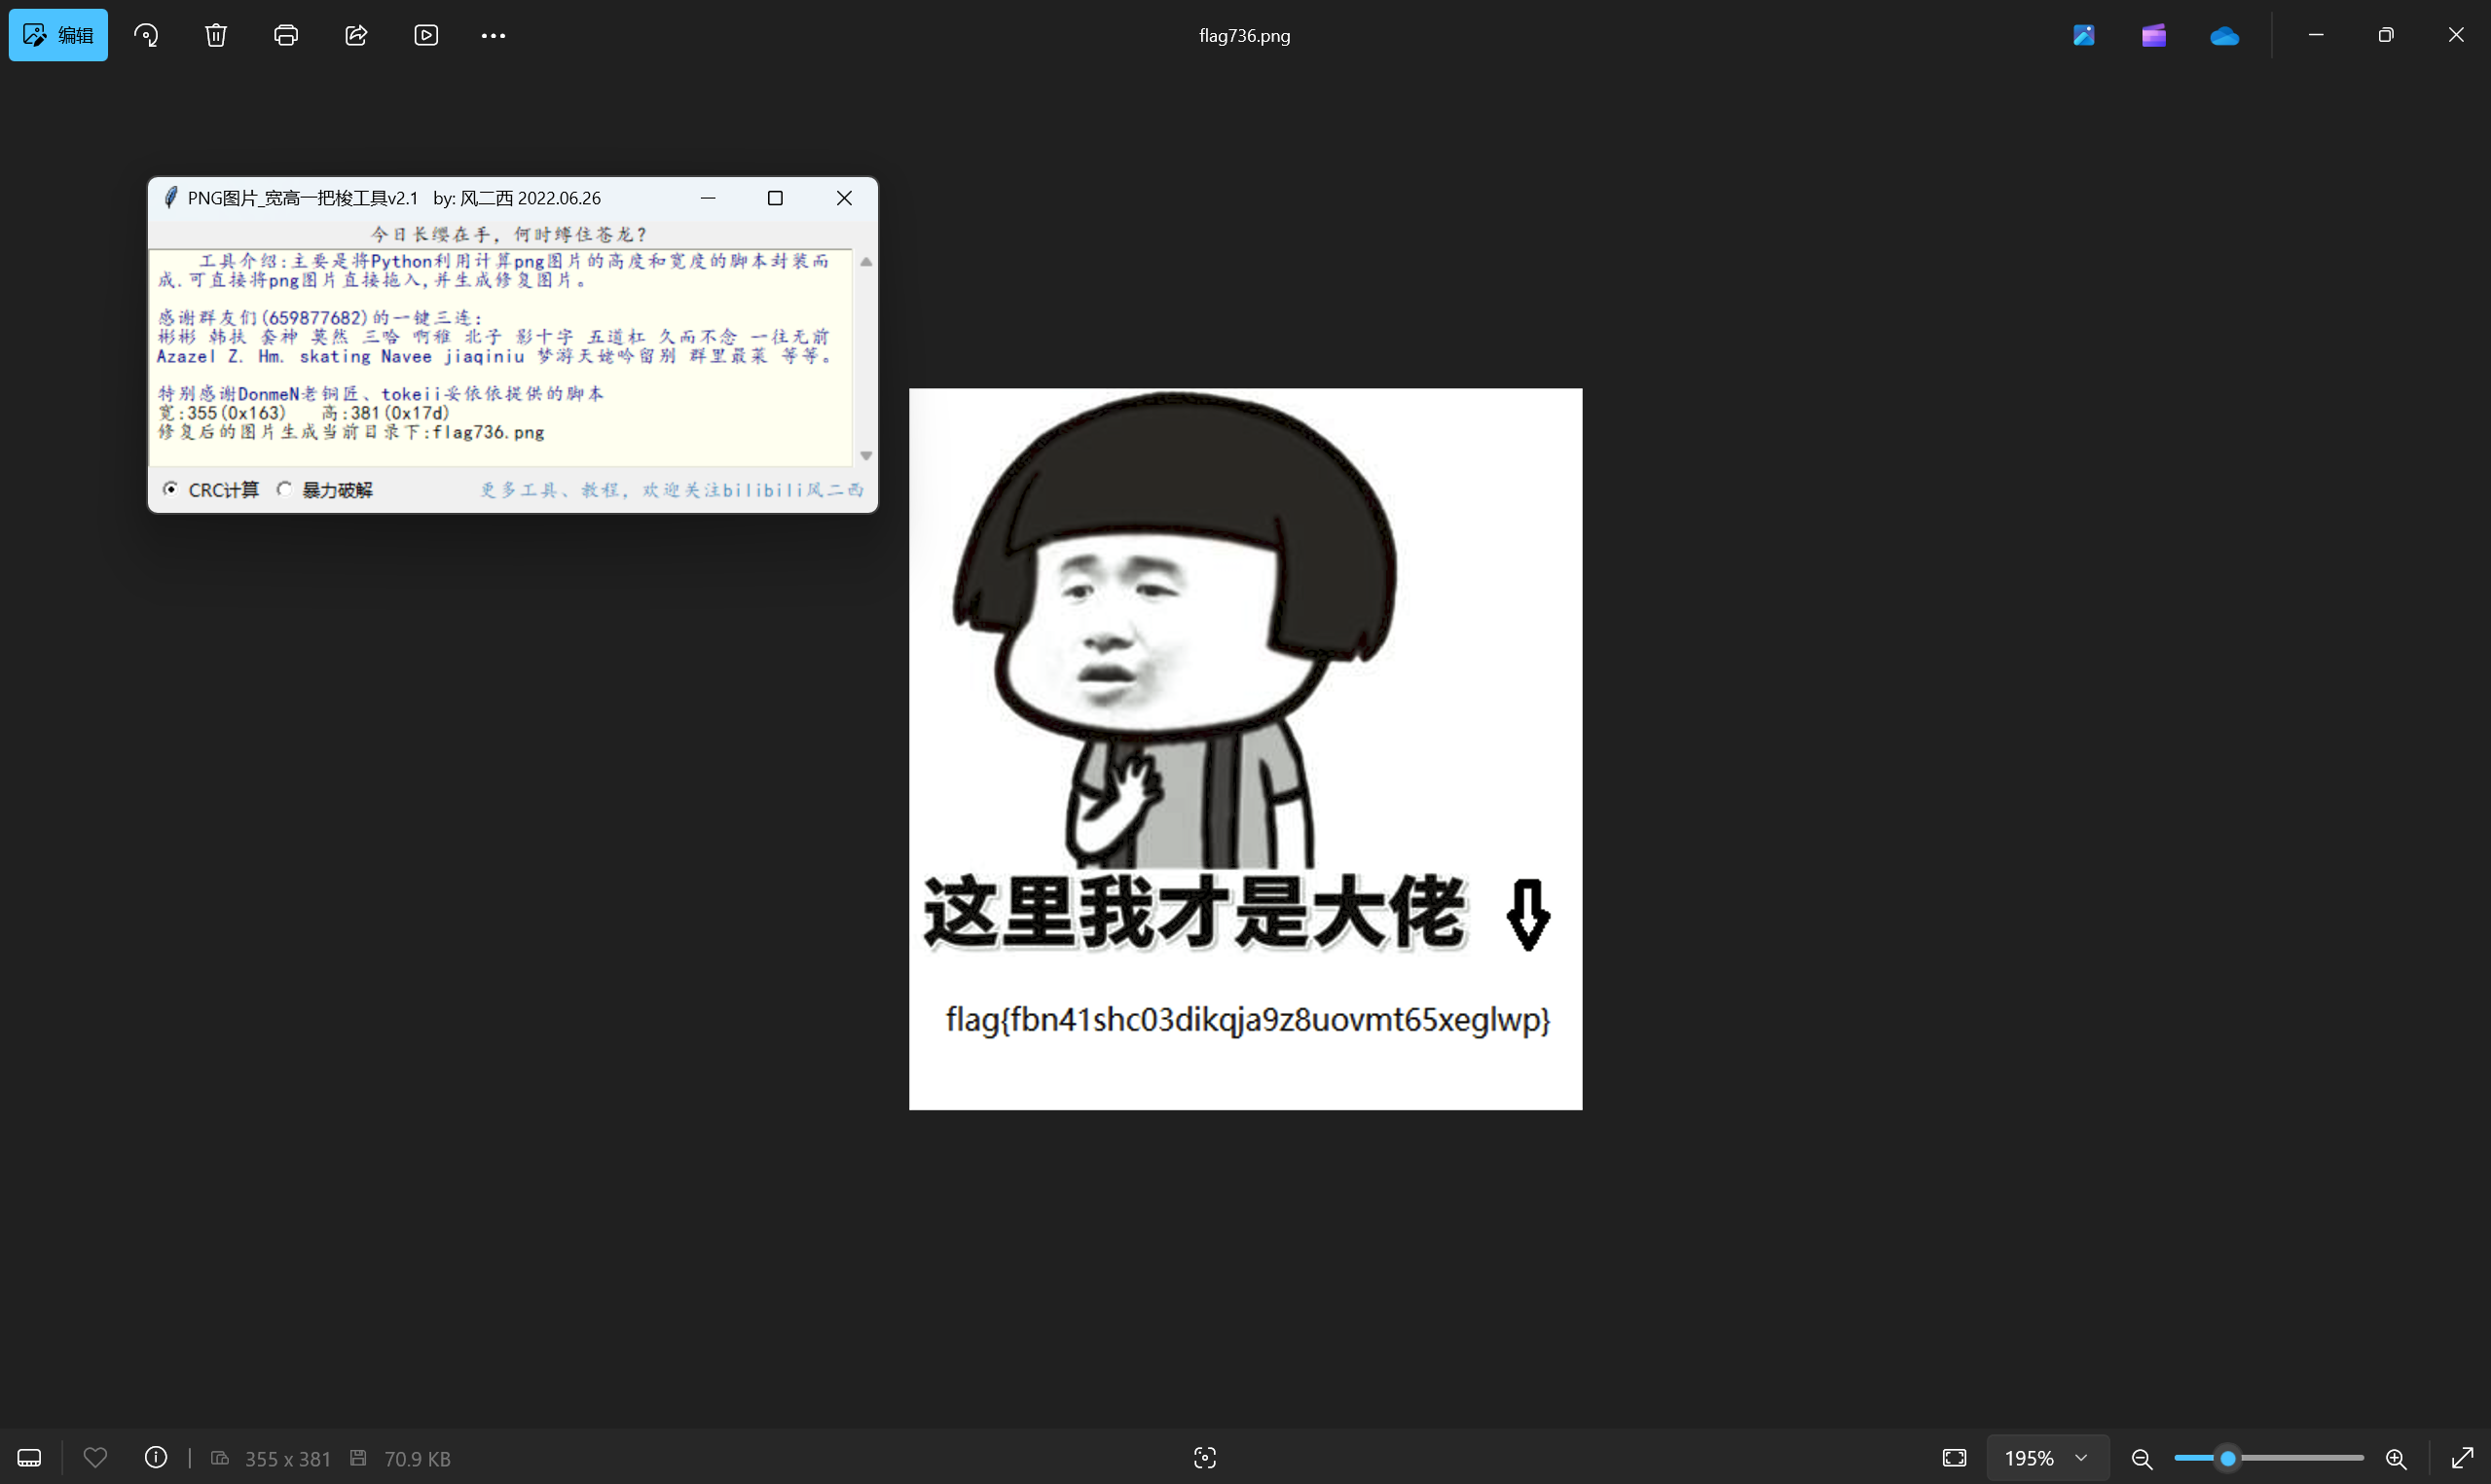Maximize the PNG宽高一把梭 tool window

point(775,198)
